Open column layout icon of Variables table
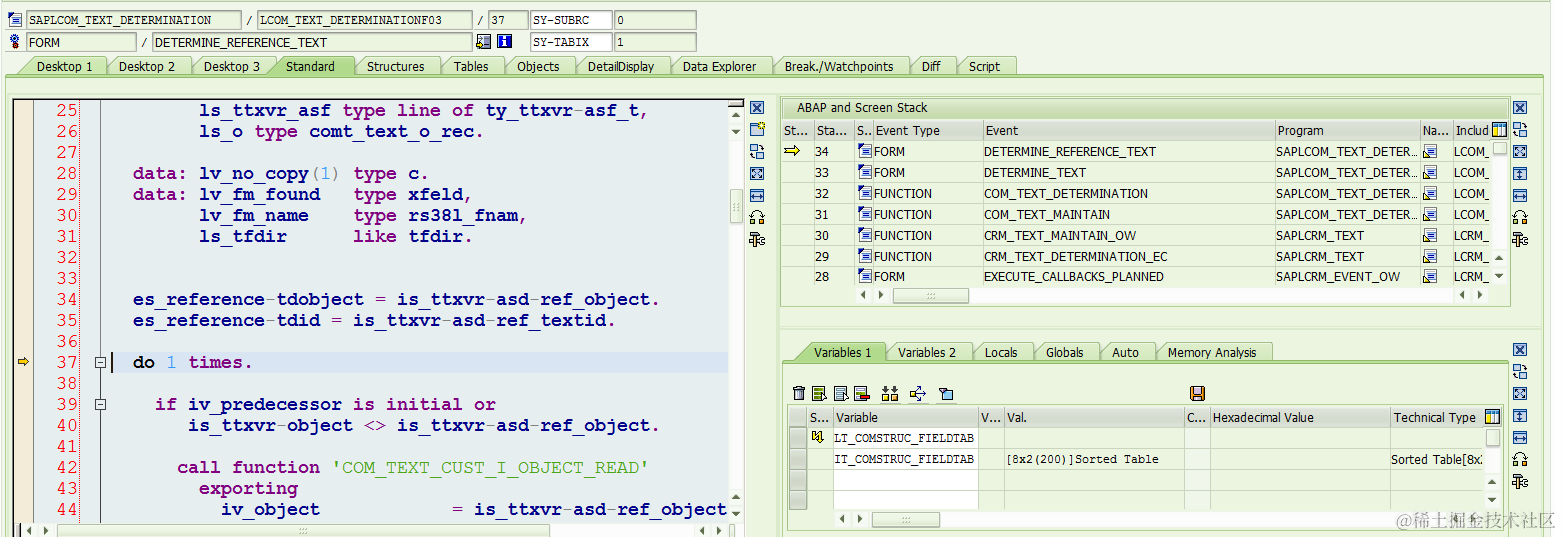 coord(1493,417)
